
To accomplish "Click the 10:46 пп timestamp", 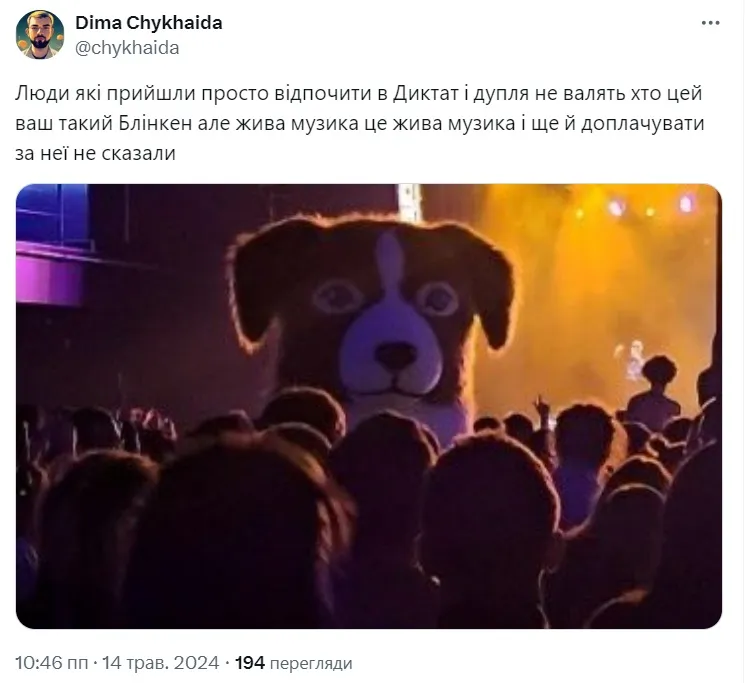I will (51, 663).
